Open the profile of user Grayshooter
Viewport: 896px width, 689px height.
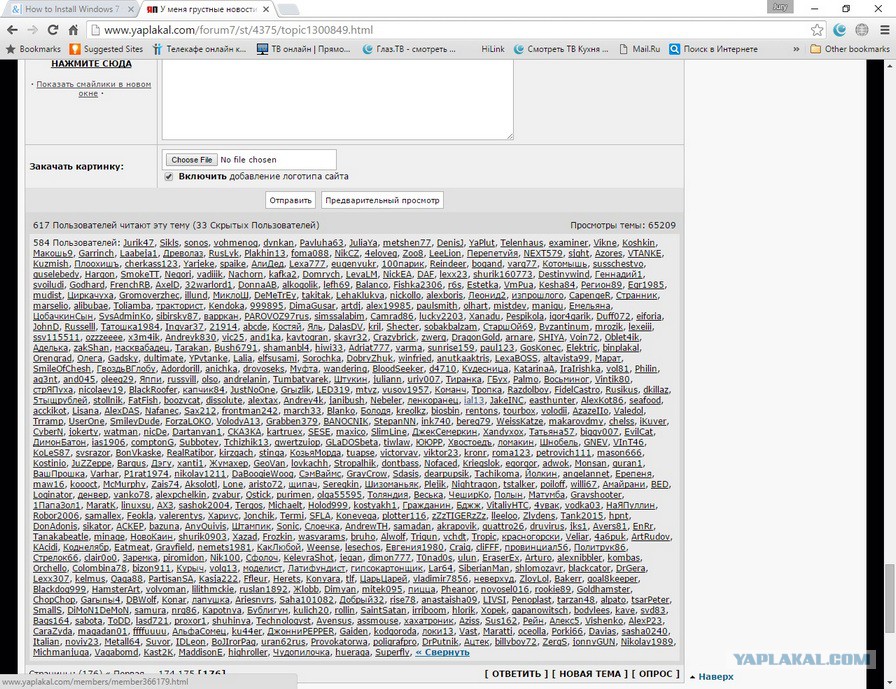click(x=596, y=495)
